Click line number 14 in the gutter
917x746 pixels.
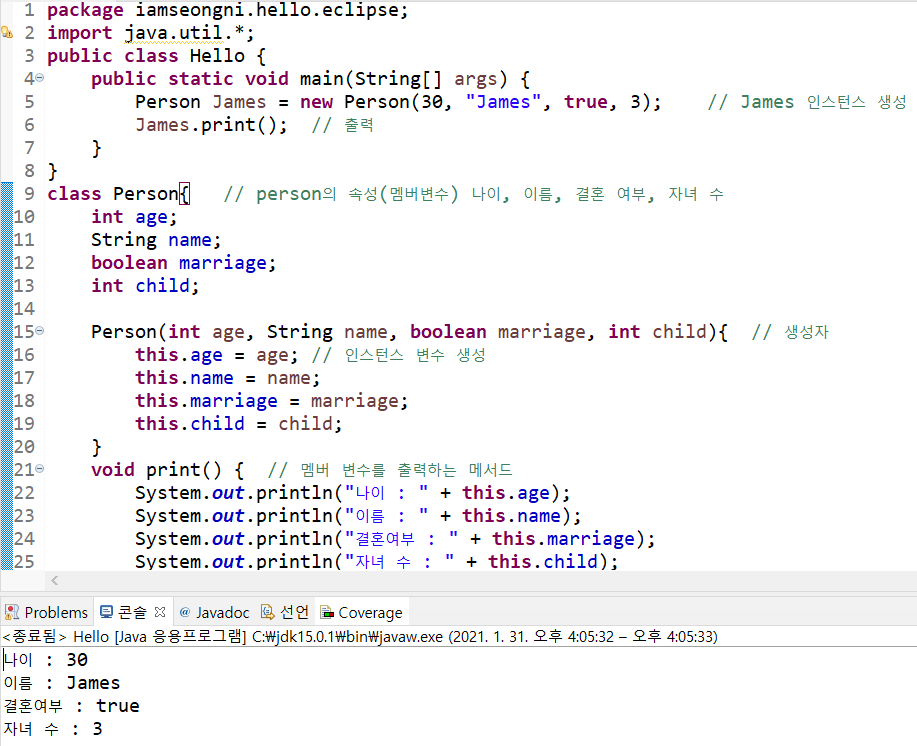[x=24, y=309]
